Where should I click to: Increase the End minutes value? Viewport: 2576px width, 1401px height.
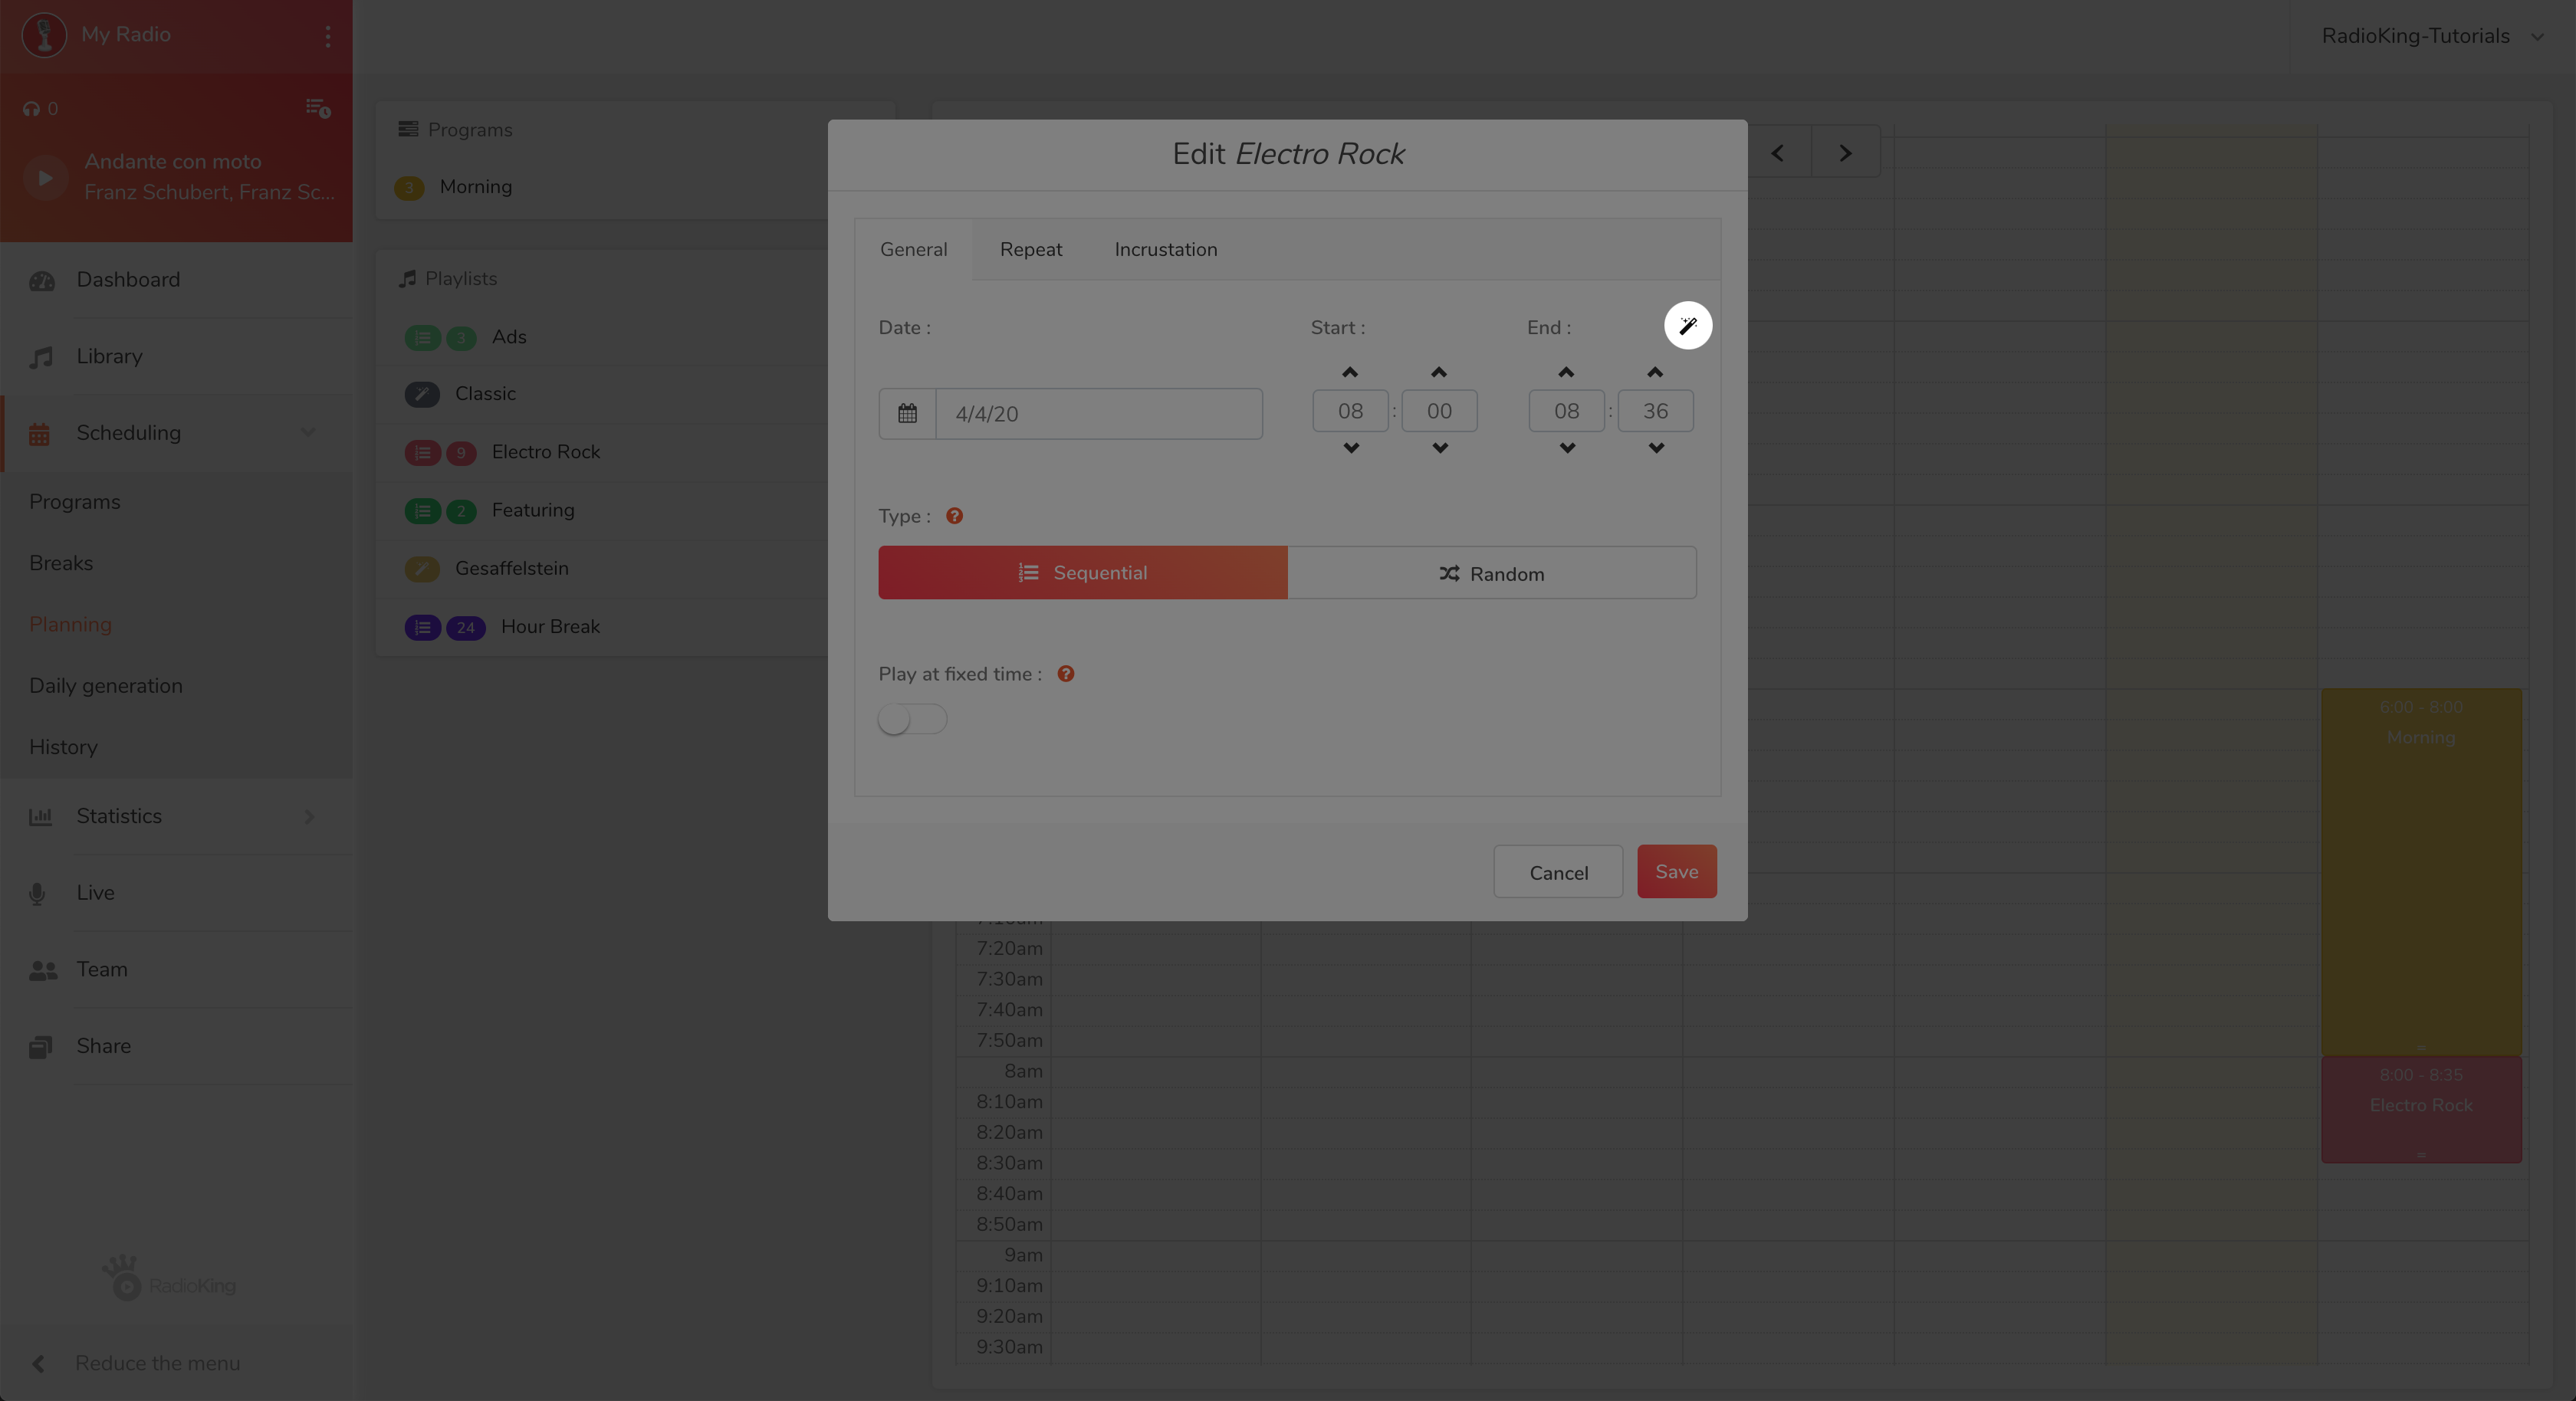[x=1655, y=372]
